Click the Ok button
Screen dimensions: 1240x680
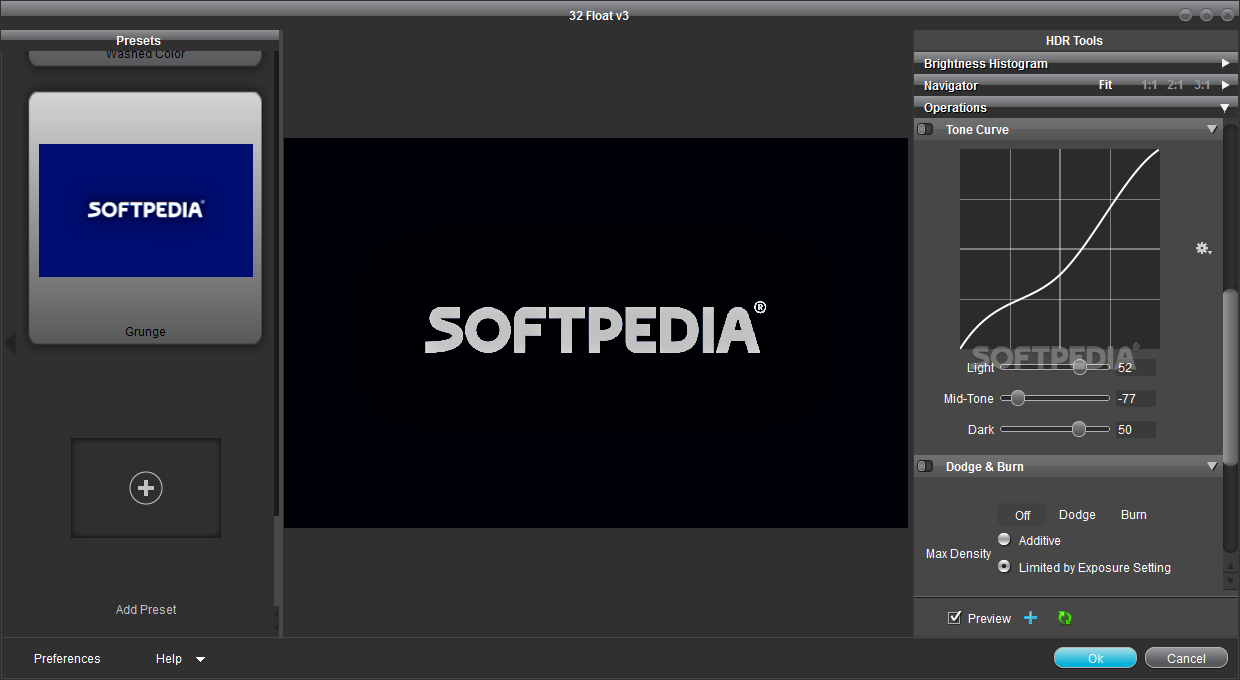click(x=1095, y=658)
